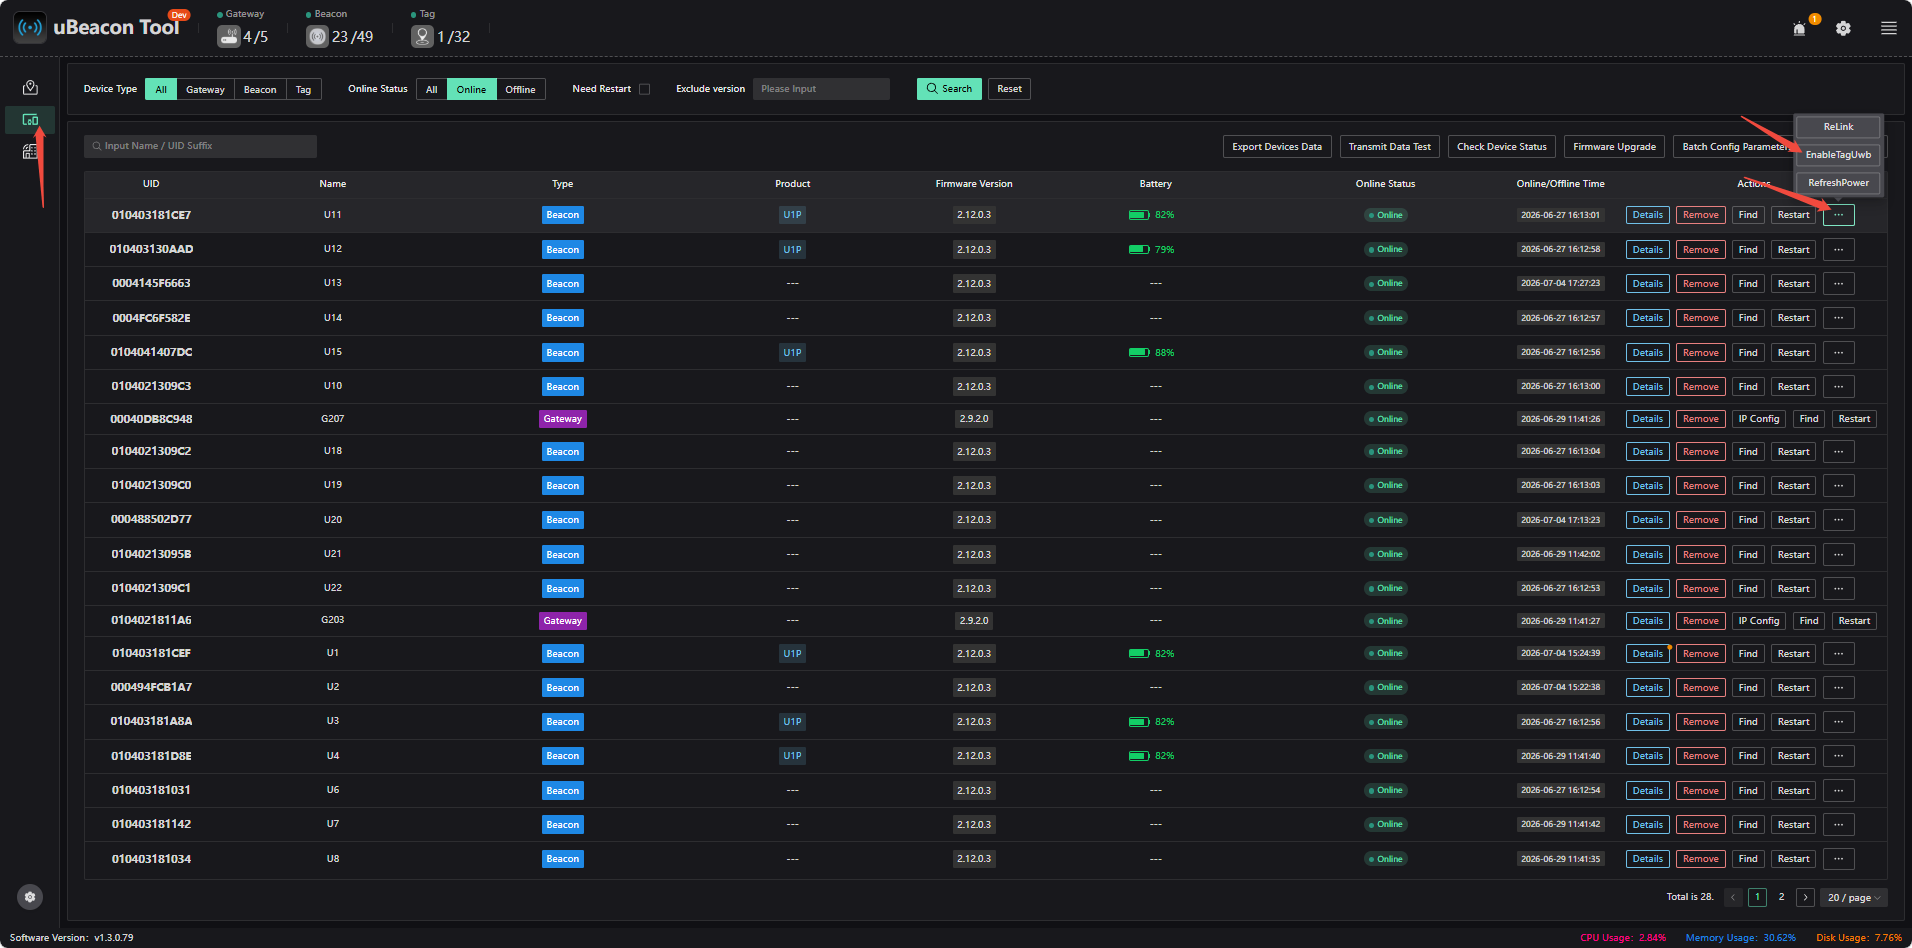
Task: Filter device type by Gateway
Action: [x=205, y=89]
